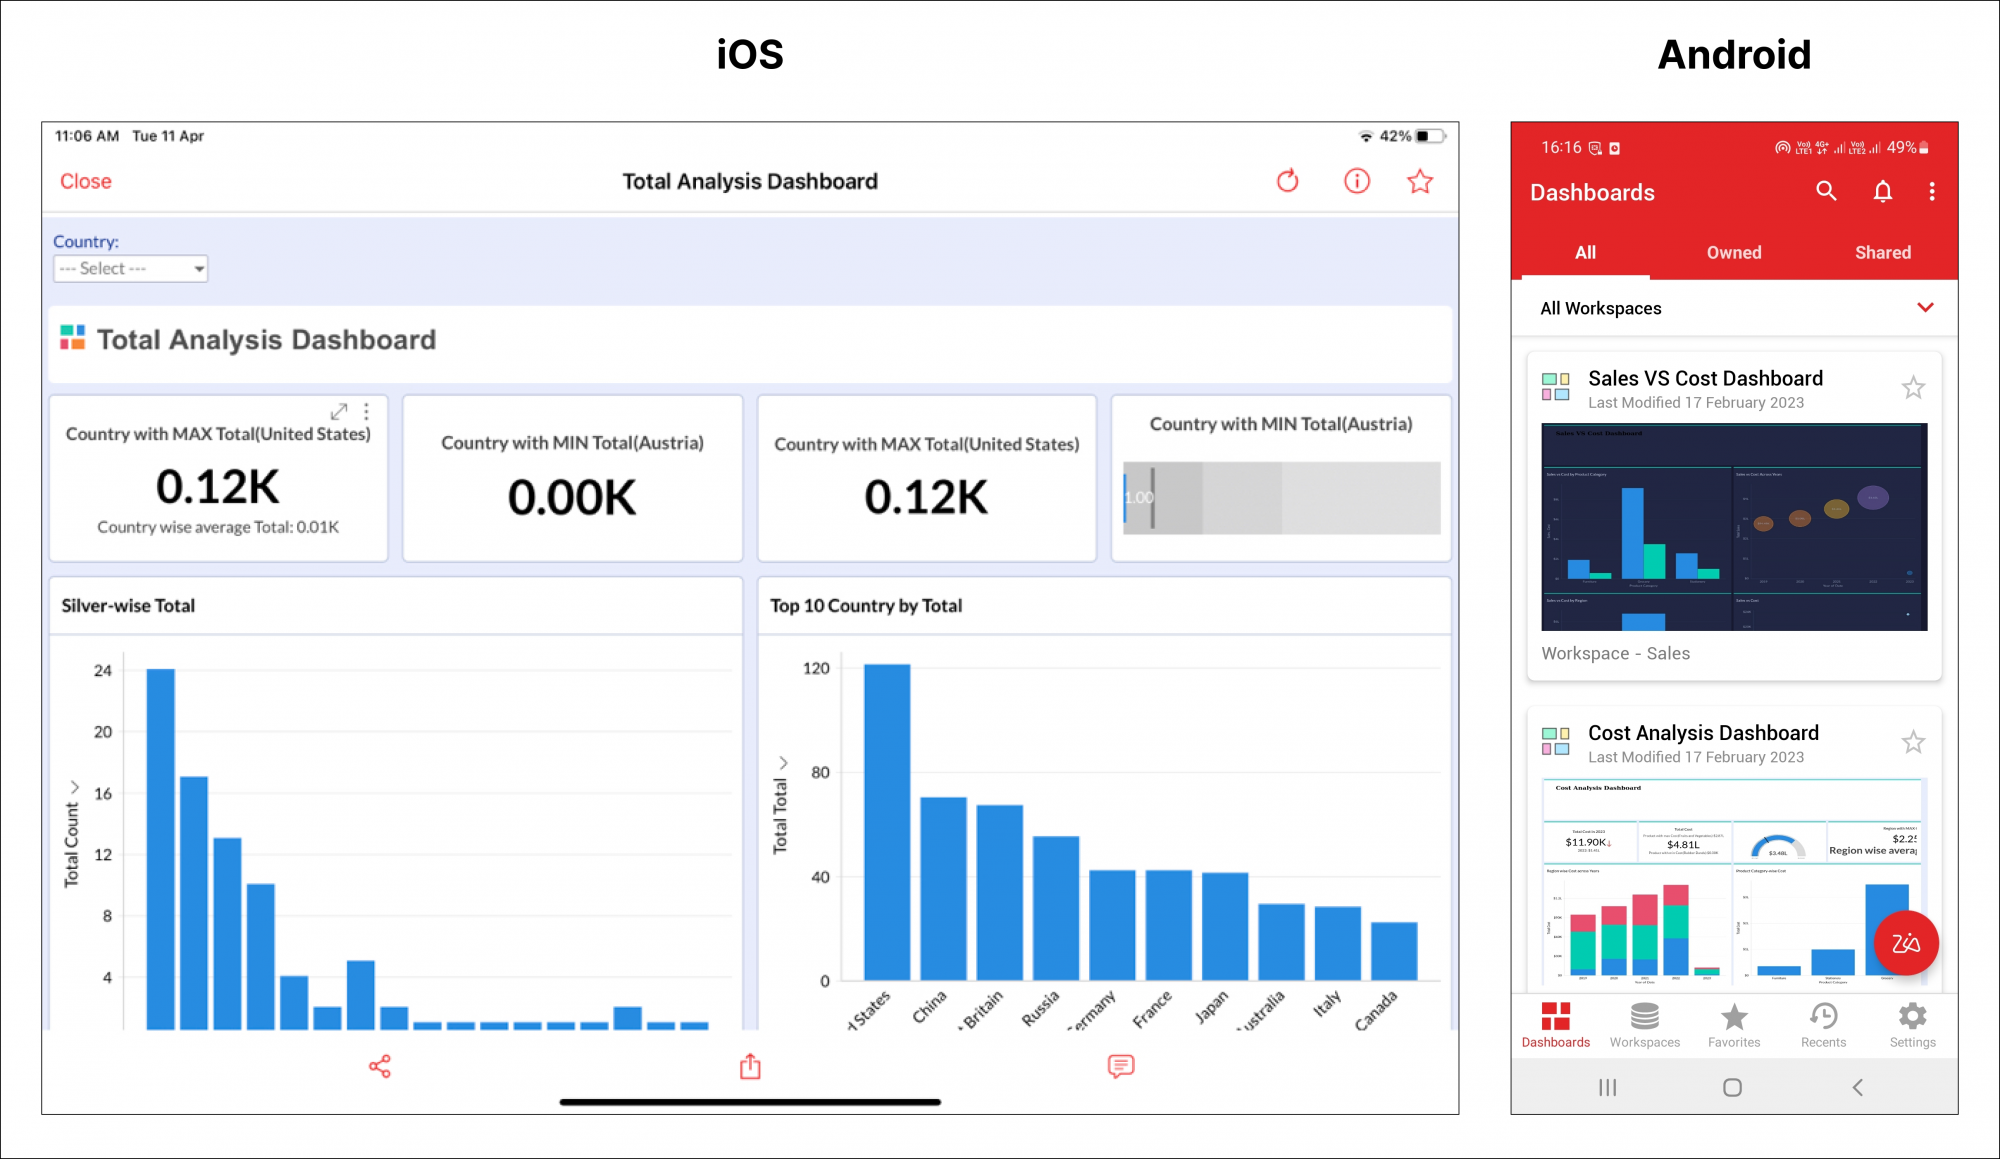This screenshot has width=2000, height=1159.
Task: Star the Cost Analysis Dashboard
Action: pyautogui.click(x=1913, y=742)
